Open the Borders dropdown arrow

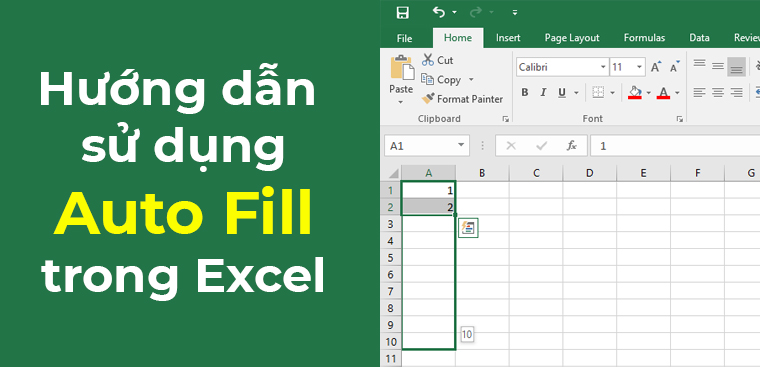pos(612,93)
